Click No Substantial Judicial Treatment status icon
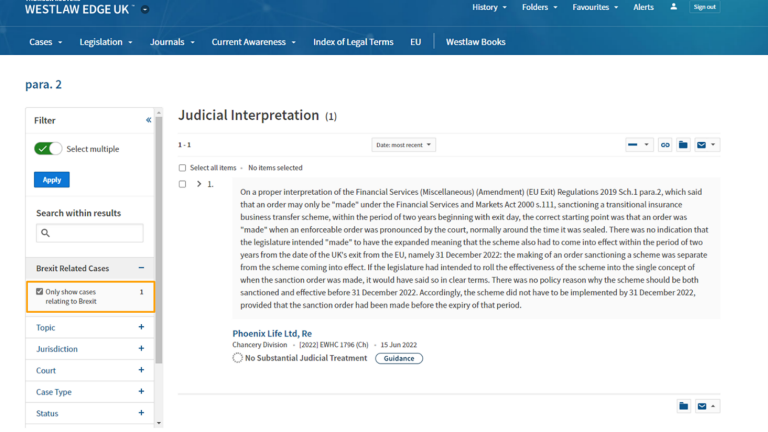 tap(238, 358)
